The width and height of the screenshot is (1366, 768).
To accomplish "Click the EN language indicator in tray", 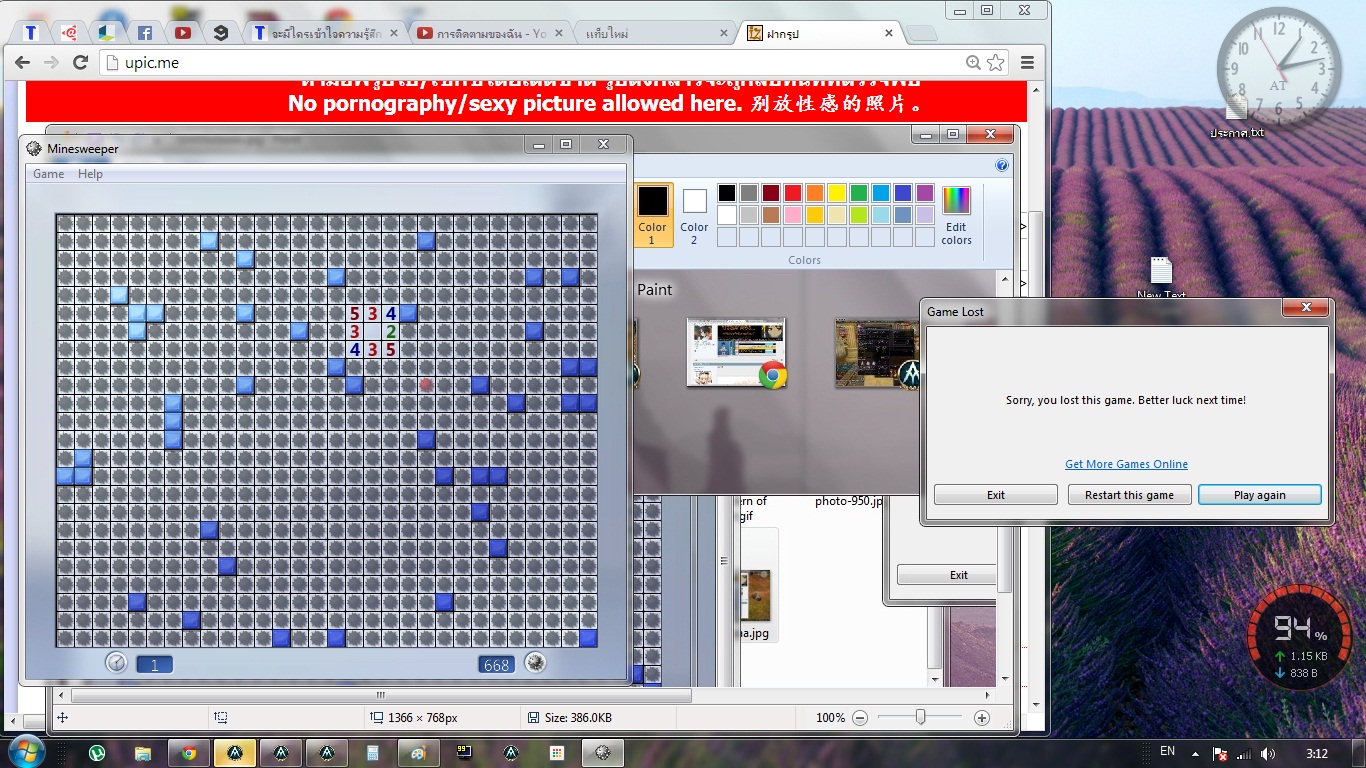I will [1167, 751].
